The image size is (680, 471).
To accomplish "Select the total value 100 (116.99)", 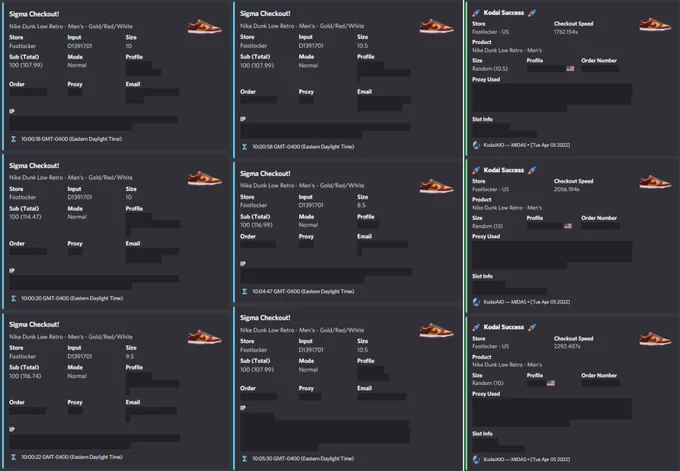I will (x=257, y=225).
